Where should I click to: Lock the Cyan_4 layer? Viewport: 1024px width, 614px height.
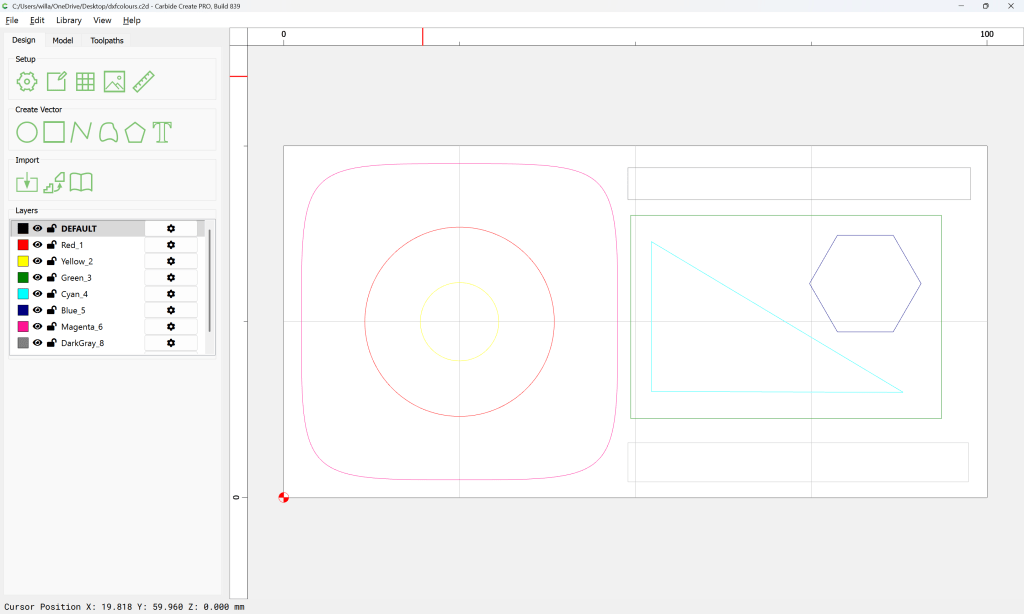(x=50, y=293)
